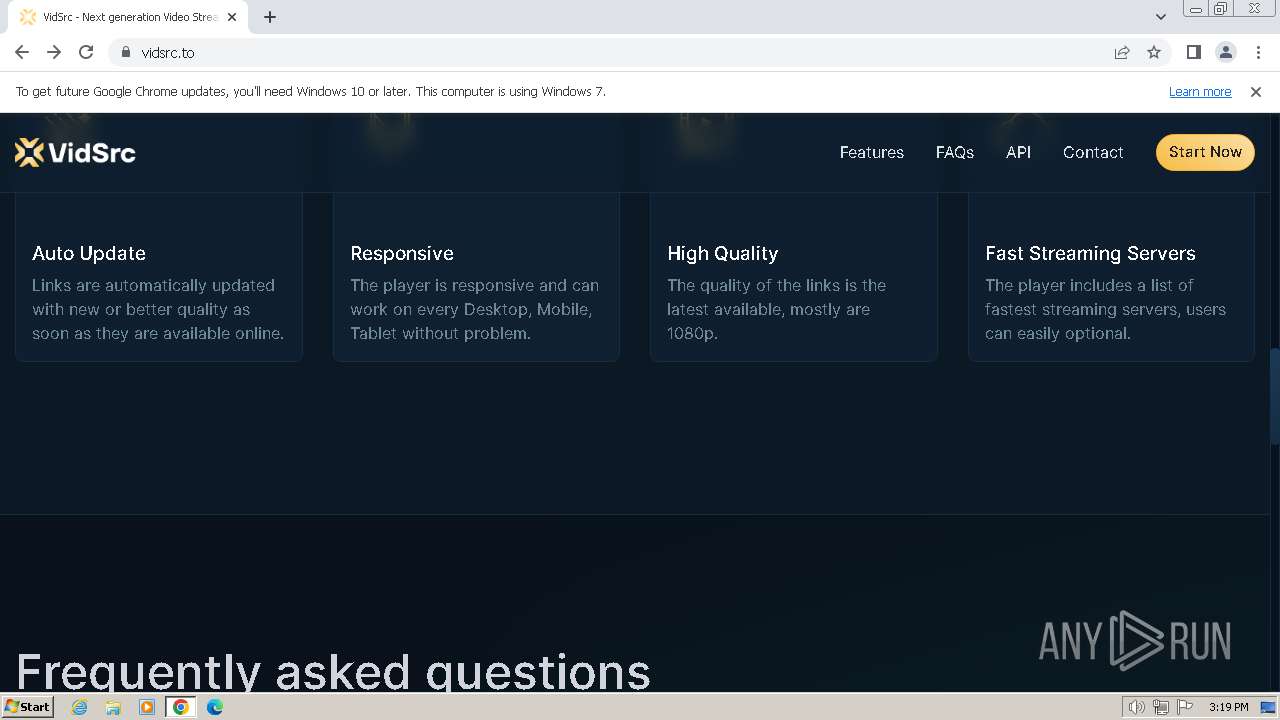
Task: Click the Start Now button
Action: coord(1205,152)
